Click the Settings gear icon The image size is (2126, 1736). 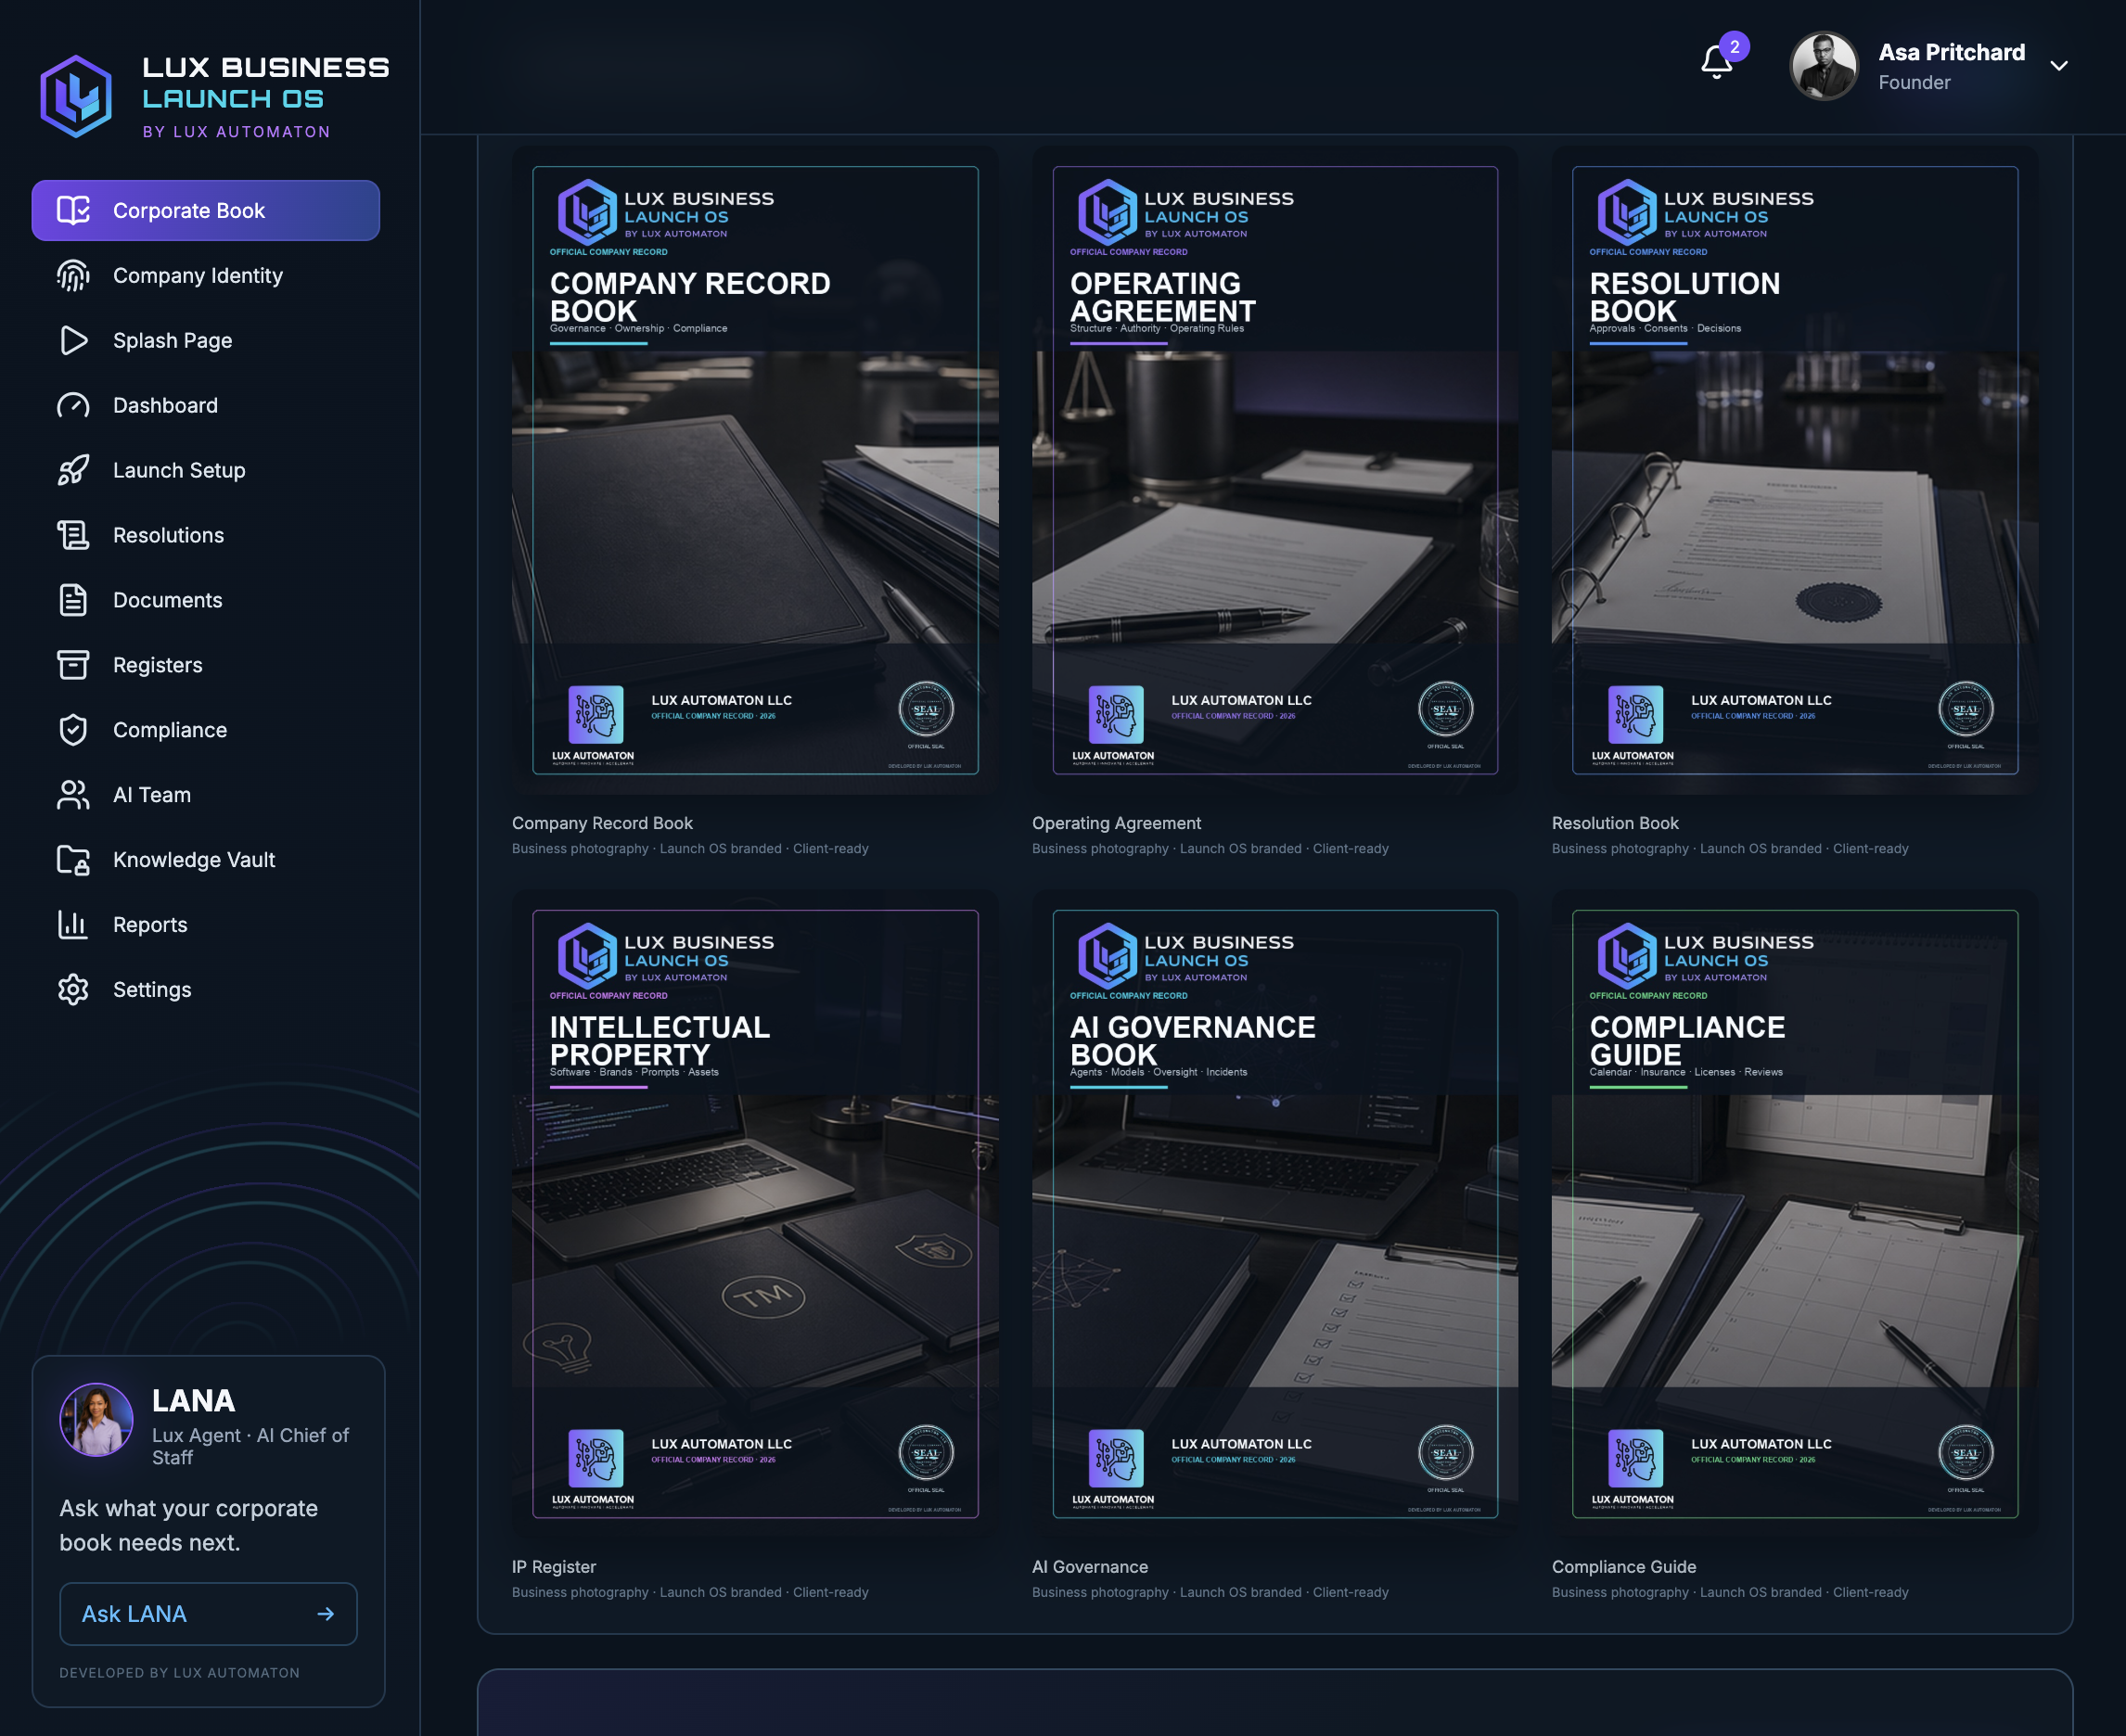pyautogui.click(x=73, y=990)
